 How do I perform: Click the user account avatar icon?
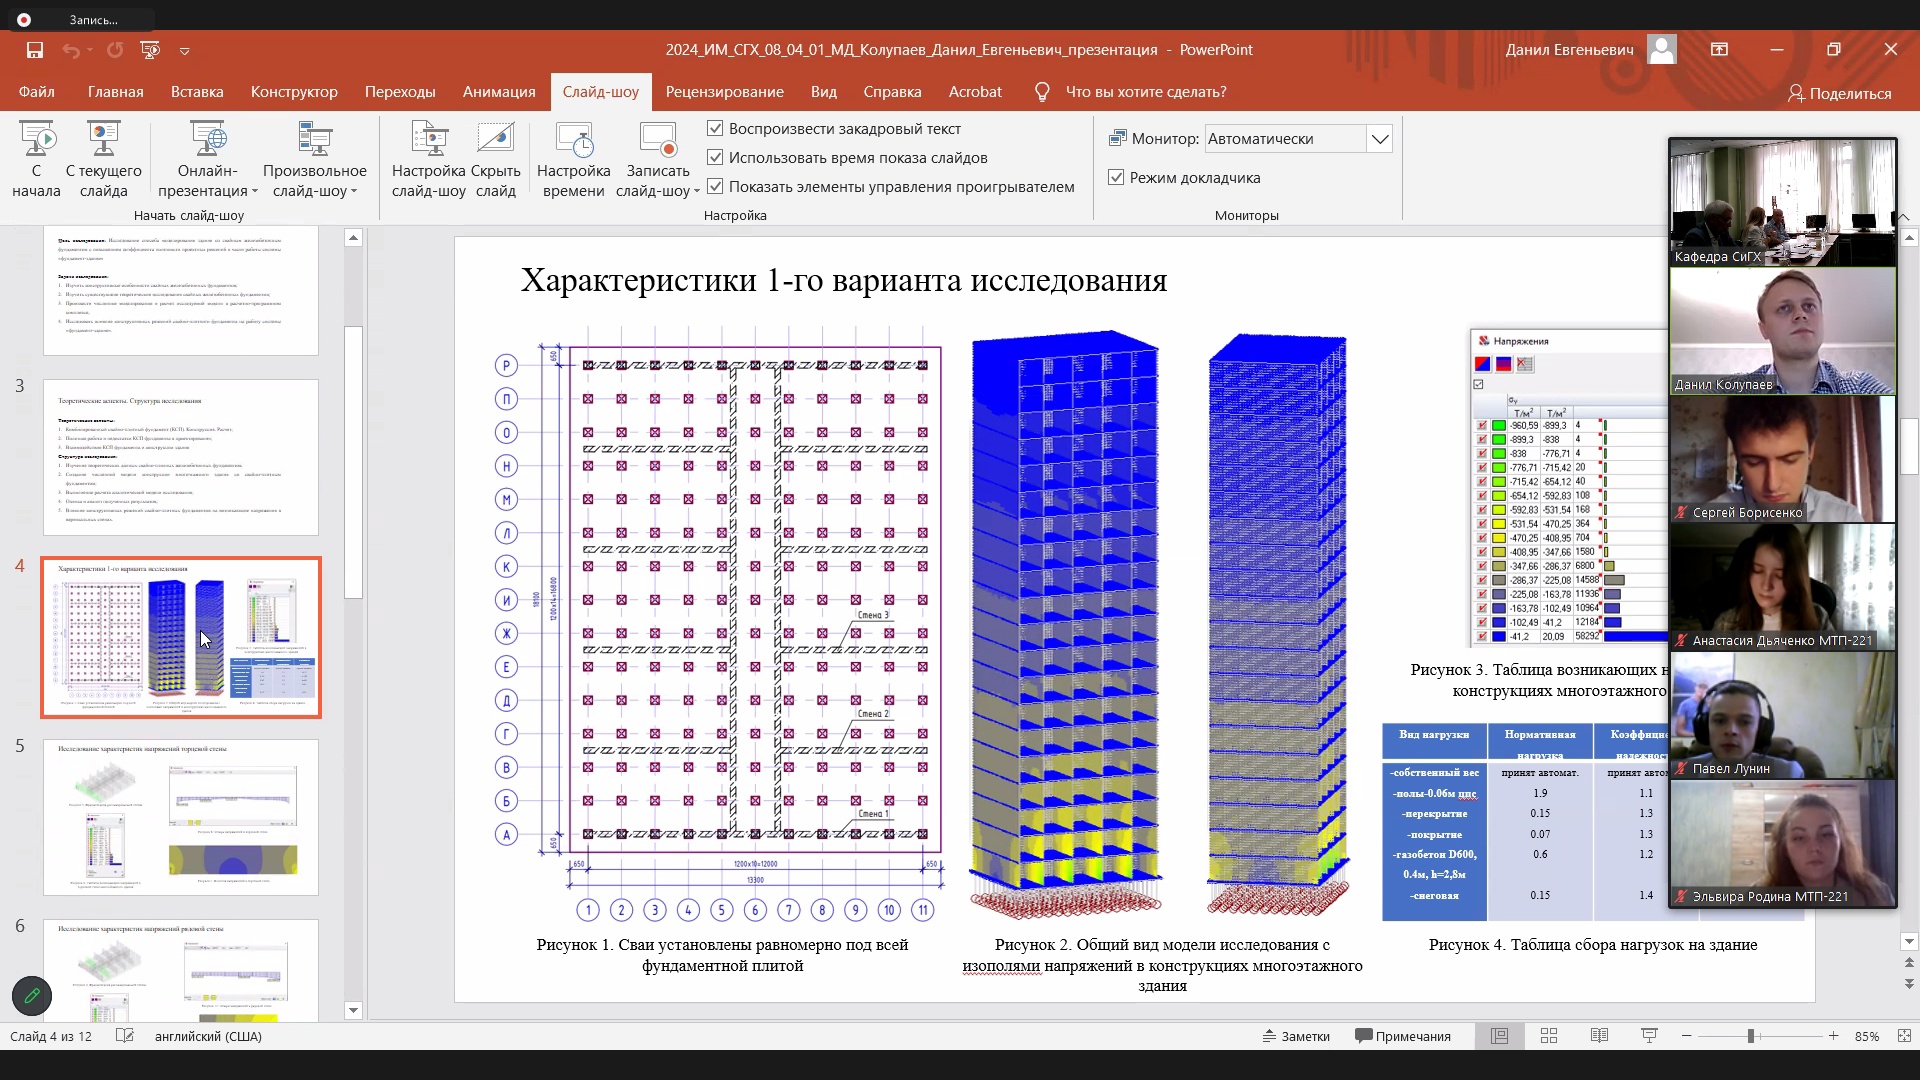click(1662, 49)
